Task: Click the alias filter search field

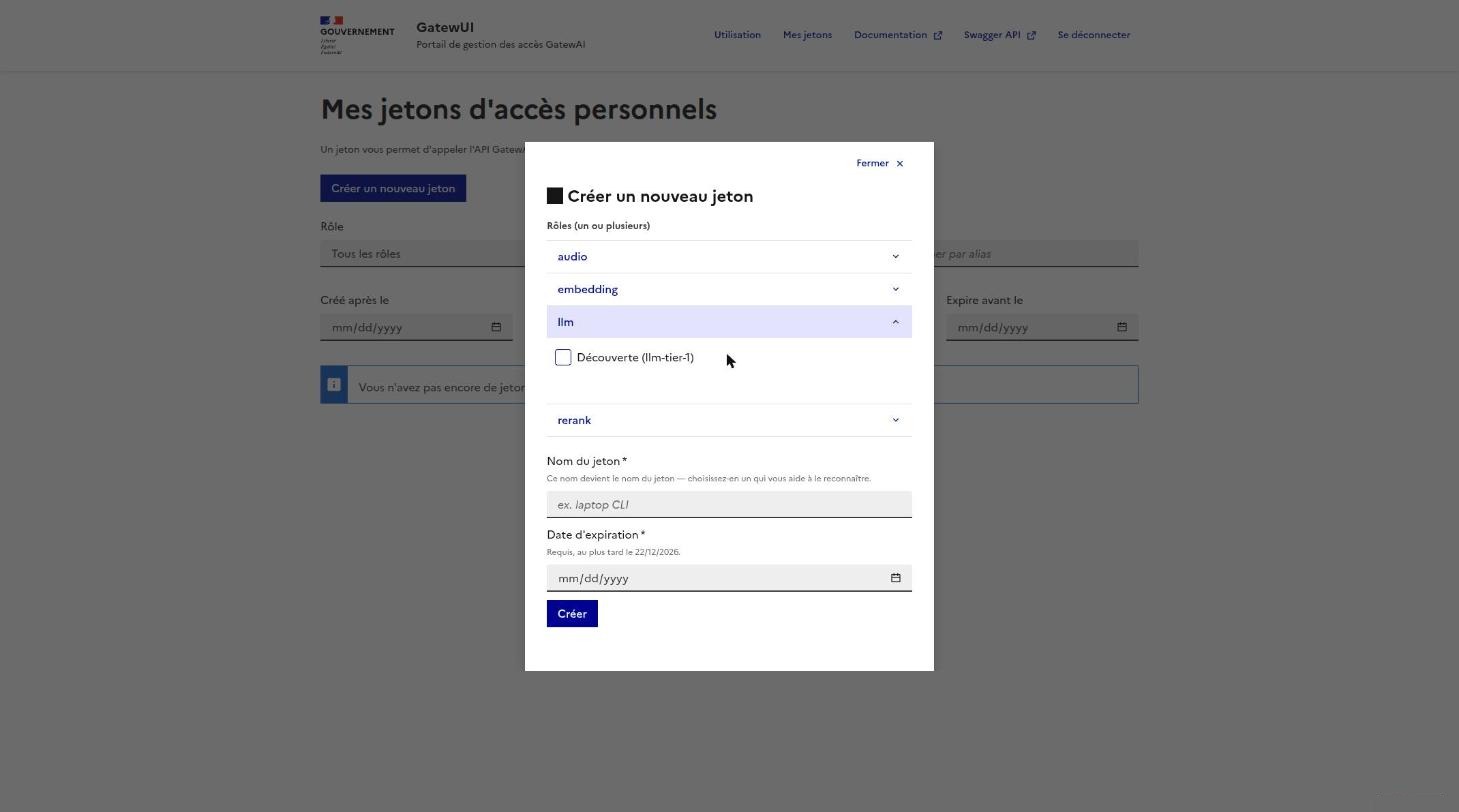Action: (1036, 254)
